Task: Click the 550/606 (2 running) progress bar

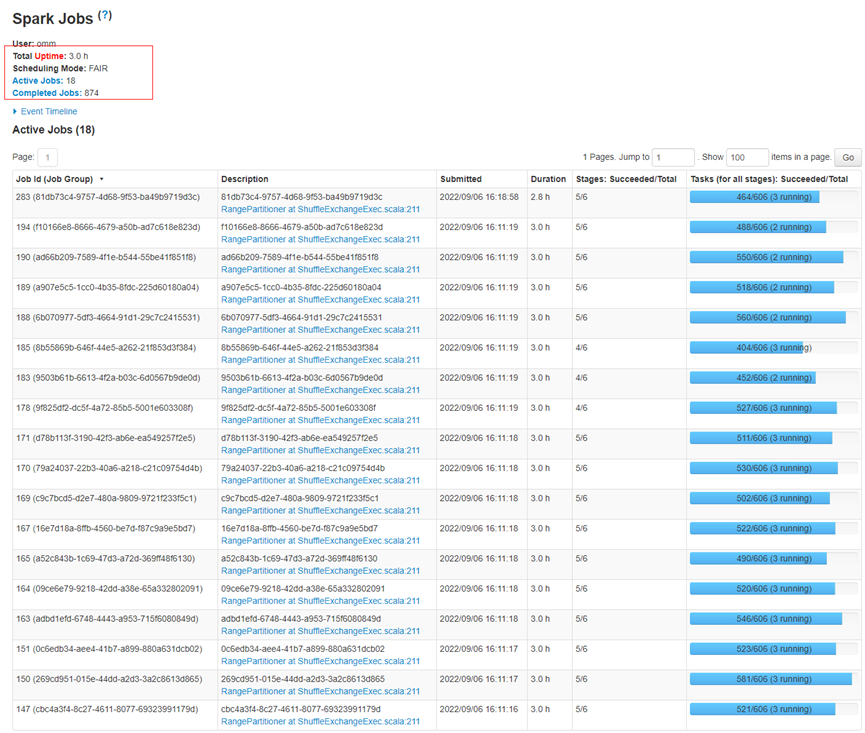Action: click(x=773, y=257)
